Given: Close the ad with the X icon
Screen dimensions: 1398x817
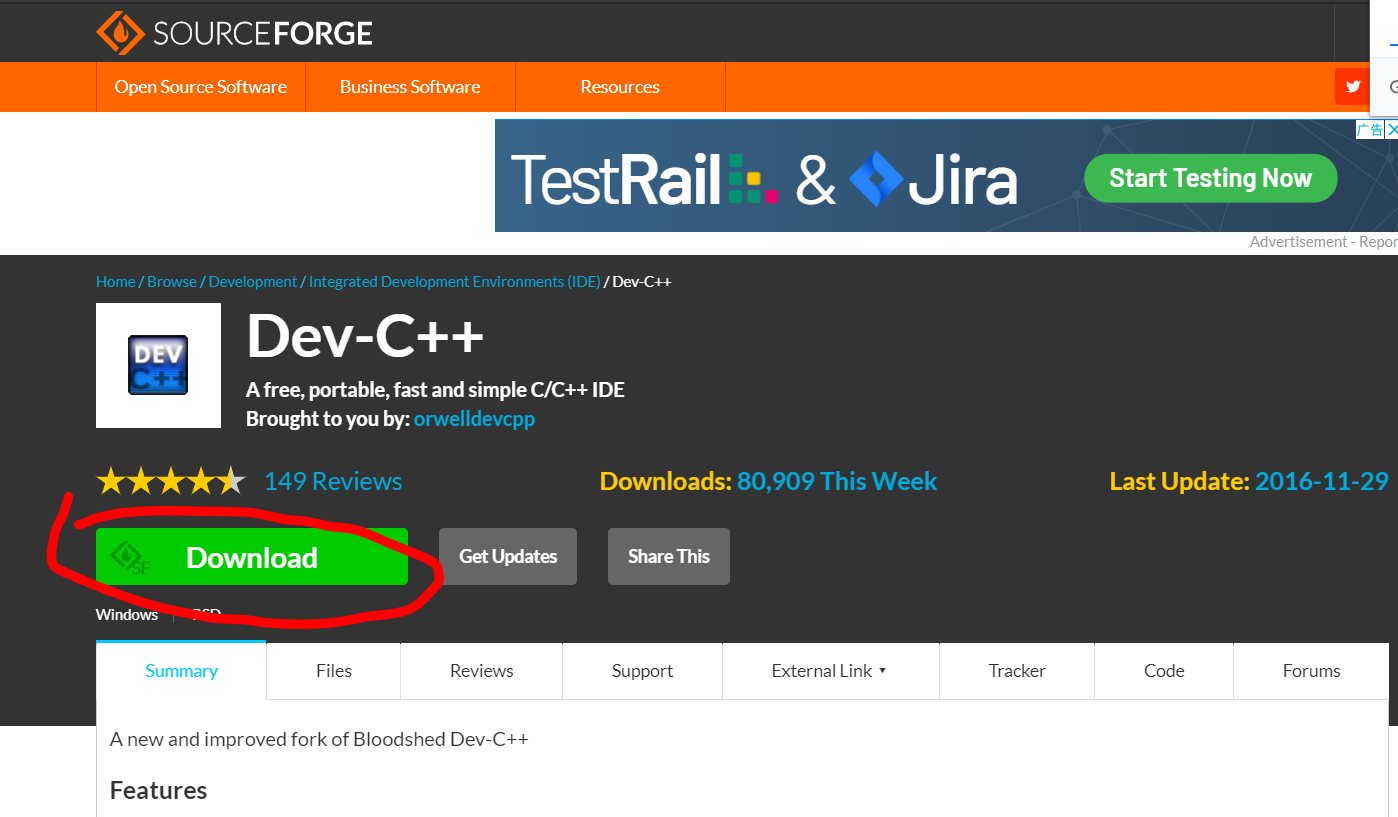Looking at the screenshot, I should [x=1391, y=129].
